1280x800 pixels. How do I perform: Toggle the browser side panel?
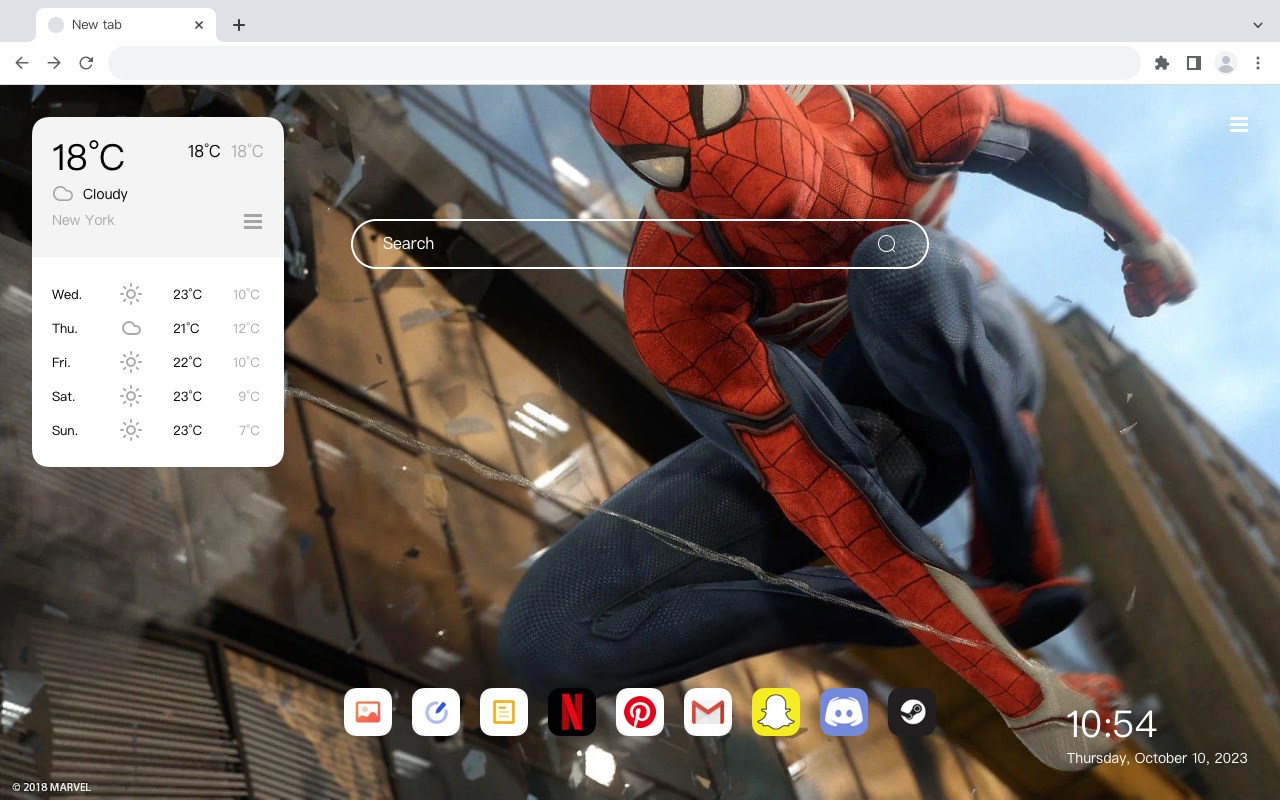[x=1193, y=63]
